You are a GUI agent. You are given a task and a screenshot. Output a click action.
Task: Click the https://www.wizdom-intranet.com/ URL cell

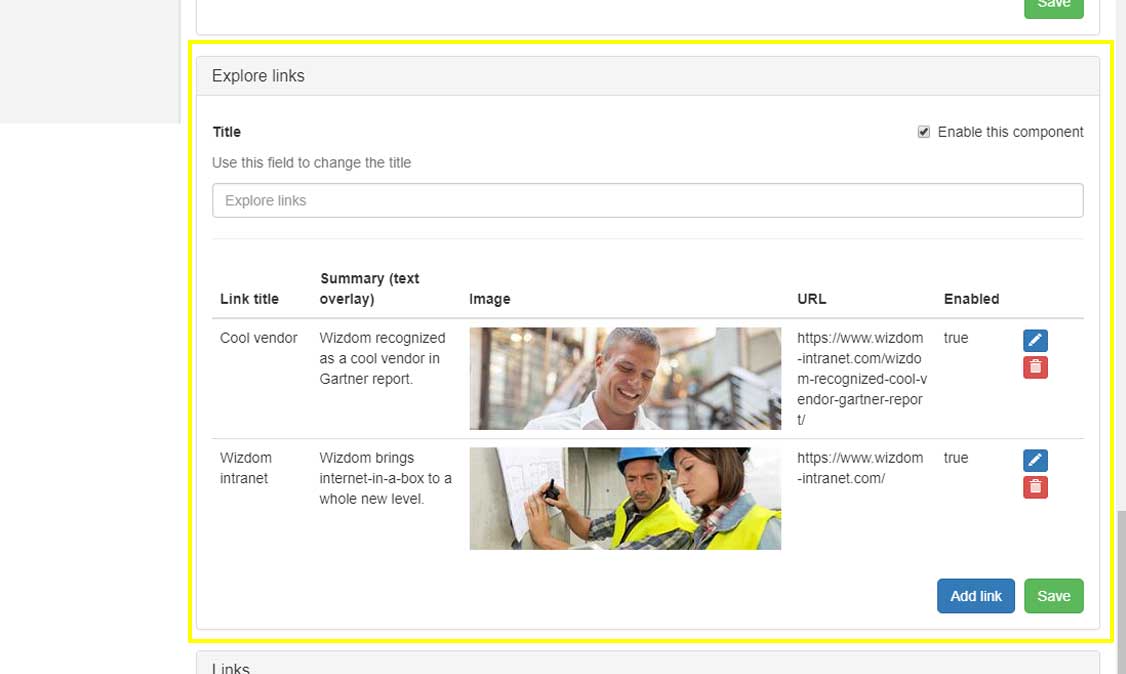860,468
